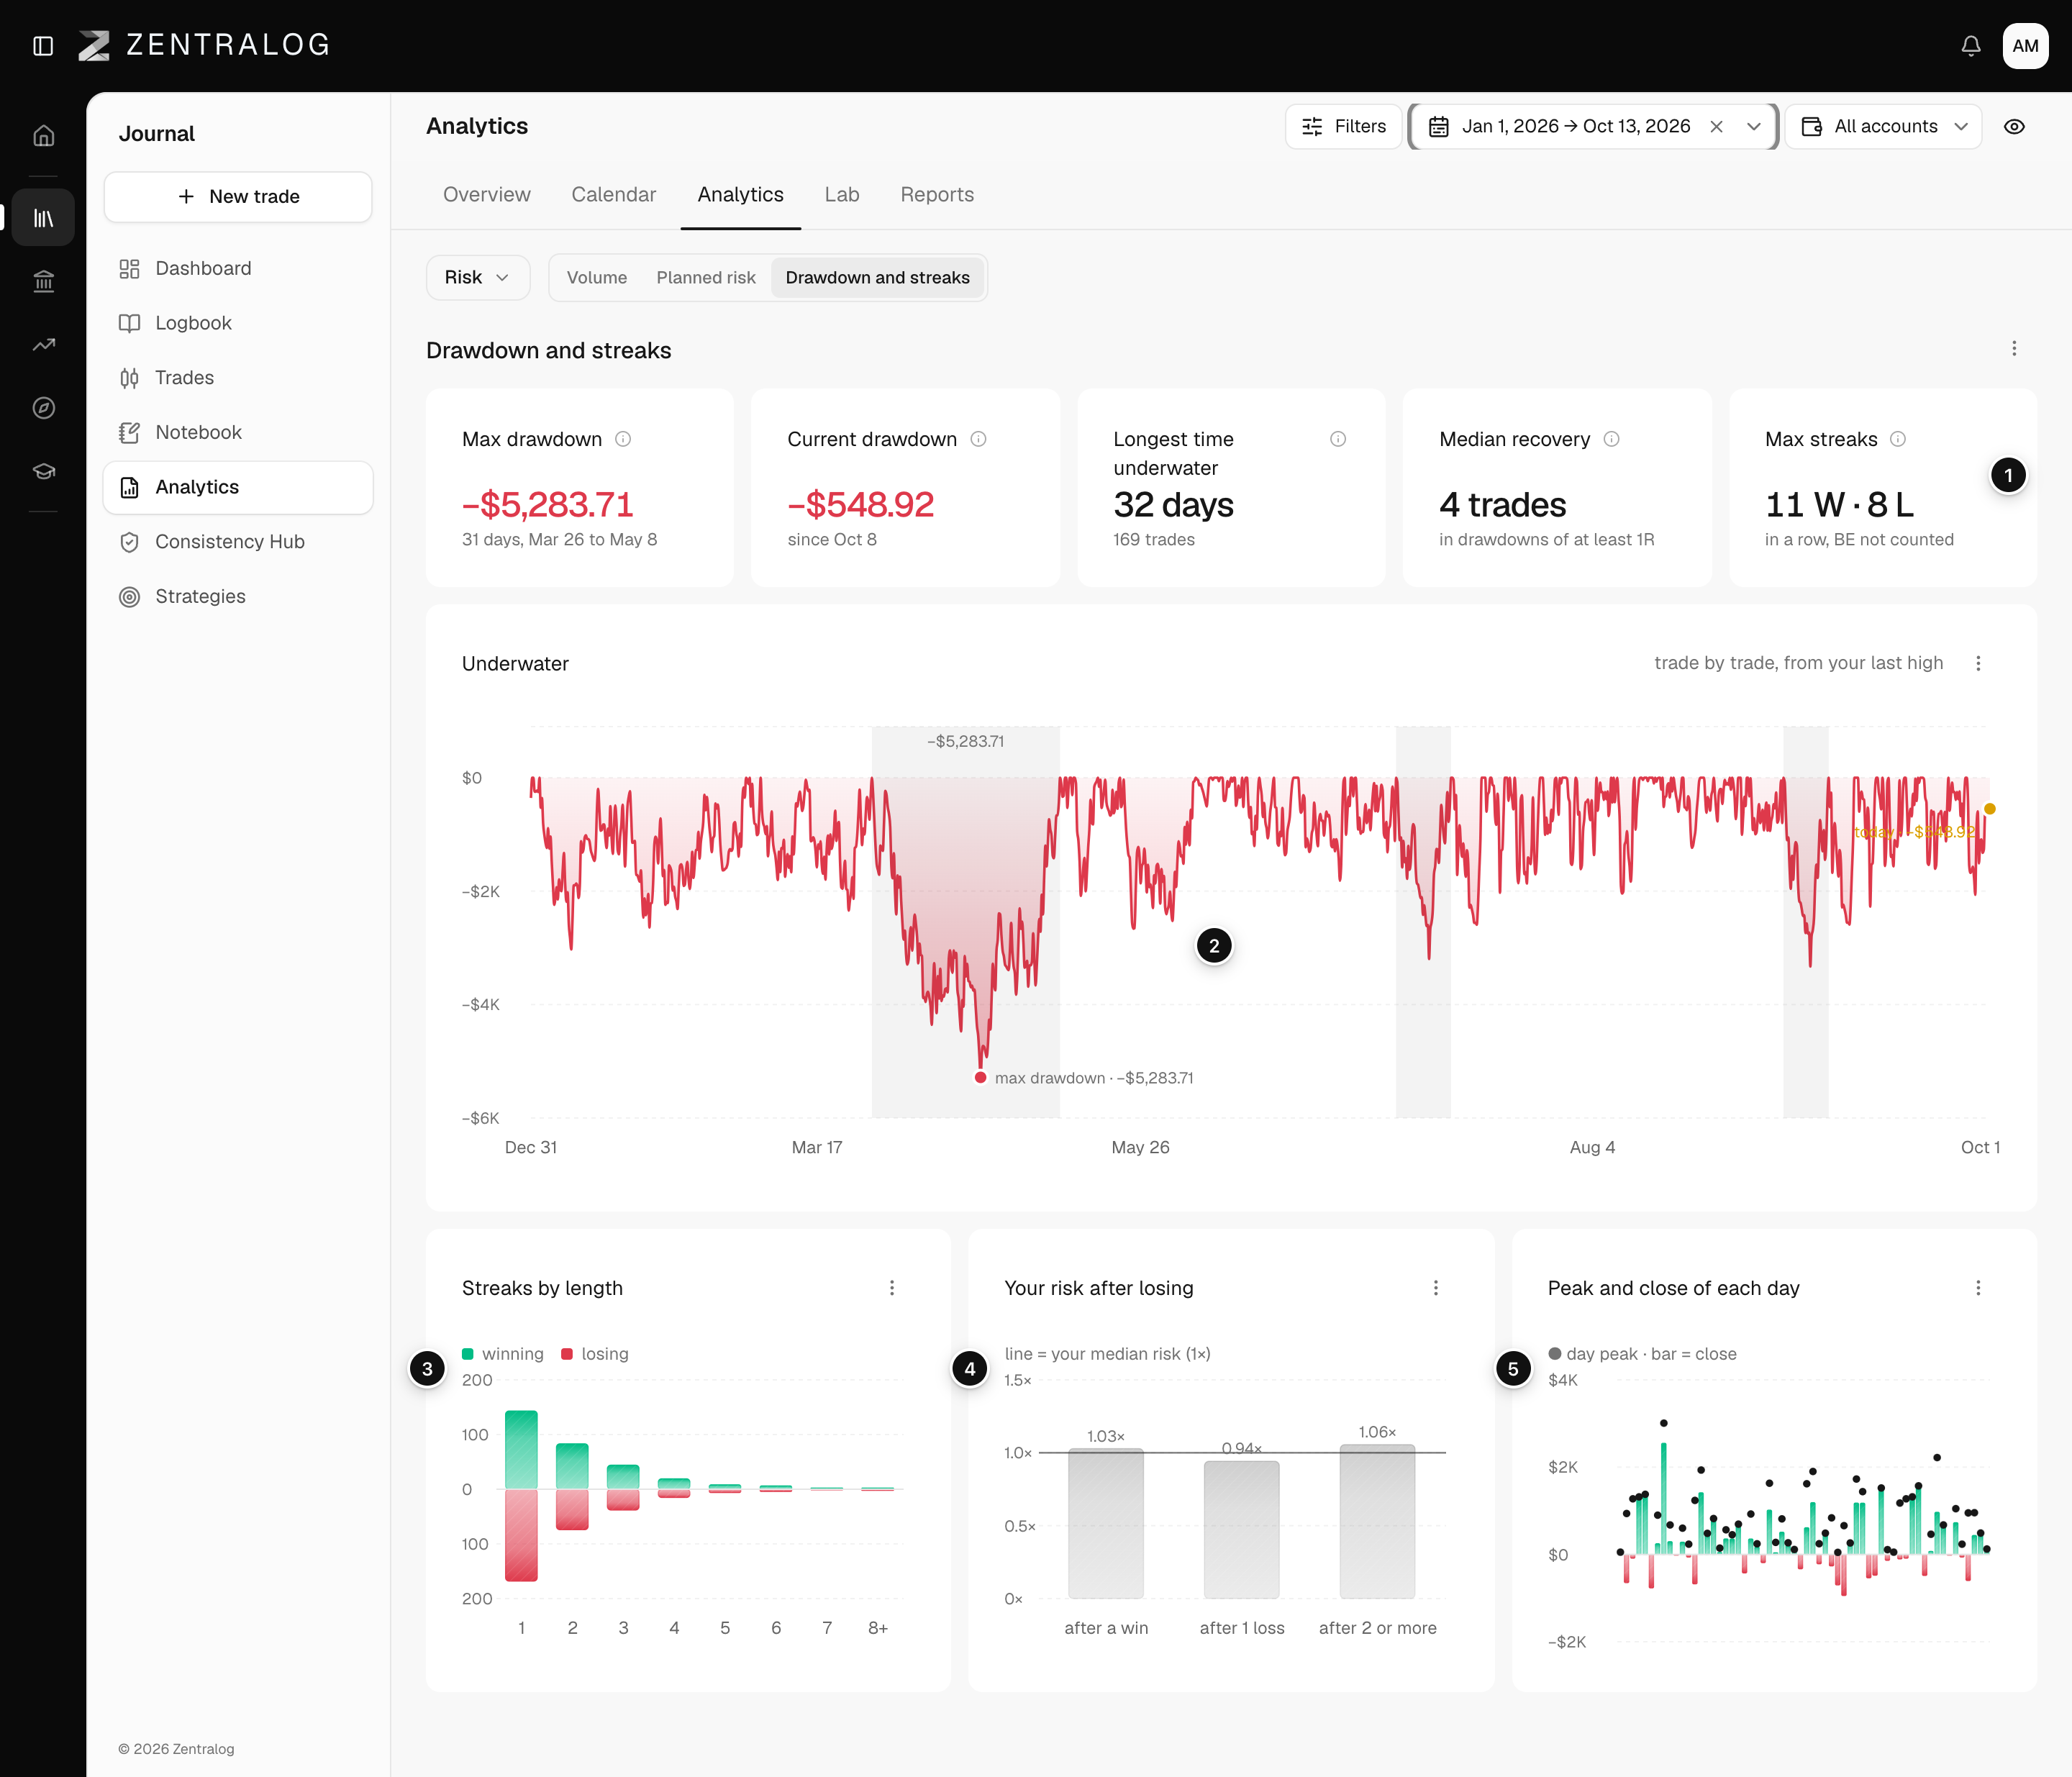The width and height of the screenshot is (2072, 1777).
Task: Toggle losing legend item
Action: click(595, 1353)
